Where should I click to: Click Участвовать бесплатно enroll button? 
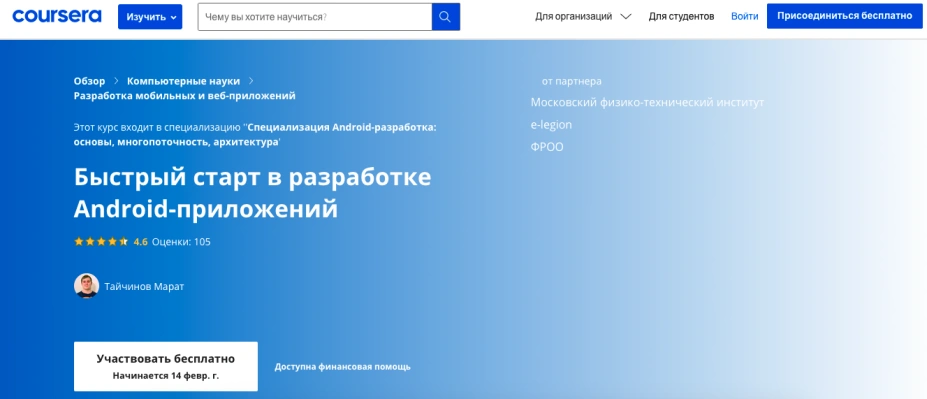point(166,366)
